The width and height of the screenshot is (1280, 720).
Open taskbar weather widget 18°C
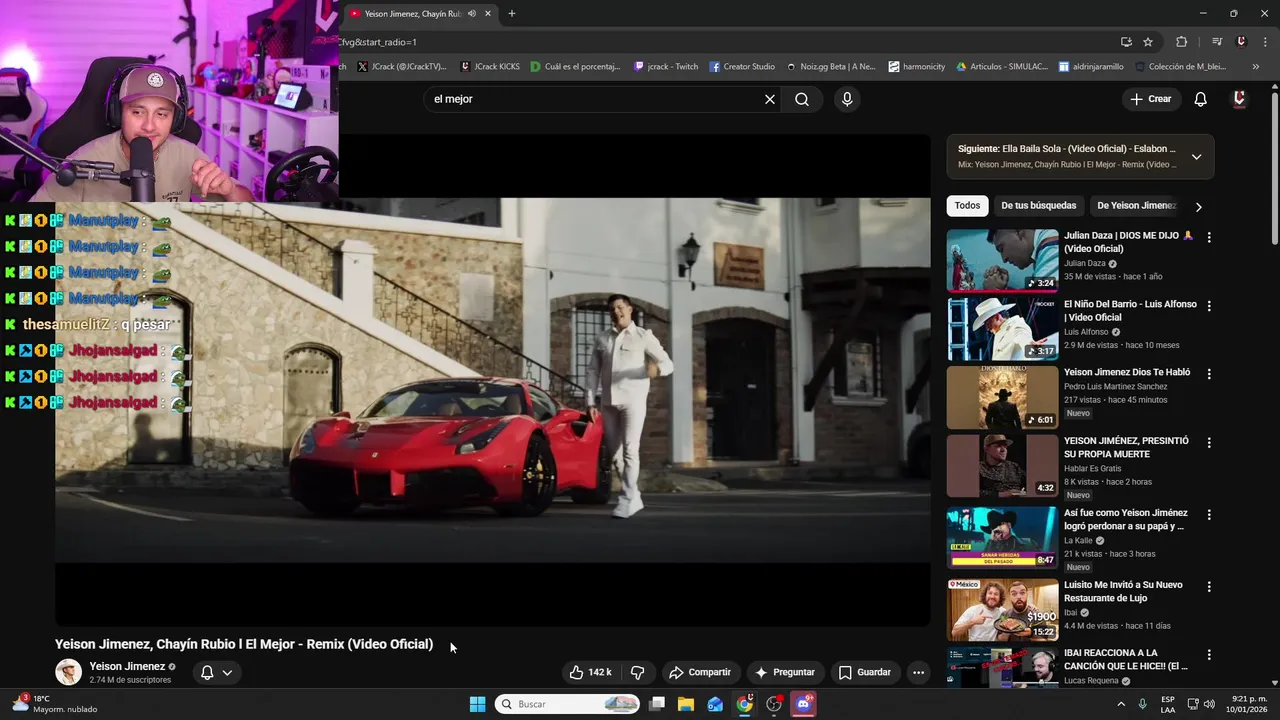click(55, 704)
